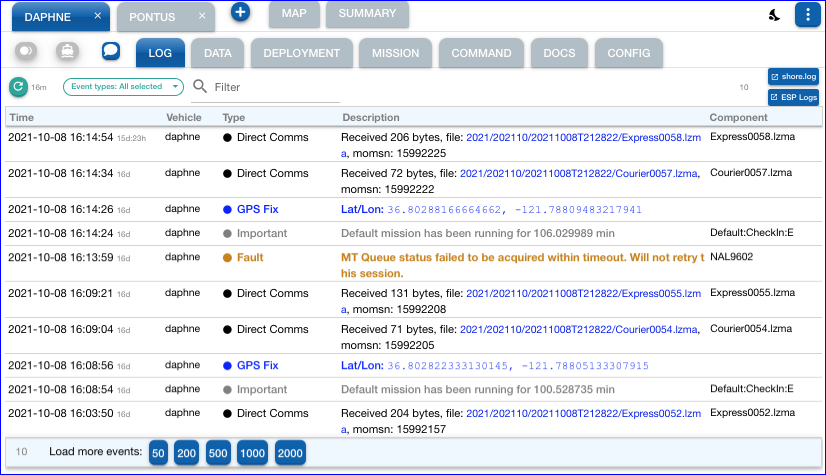
Task: Click the ship icon button
Action: coord(68,52)
